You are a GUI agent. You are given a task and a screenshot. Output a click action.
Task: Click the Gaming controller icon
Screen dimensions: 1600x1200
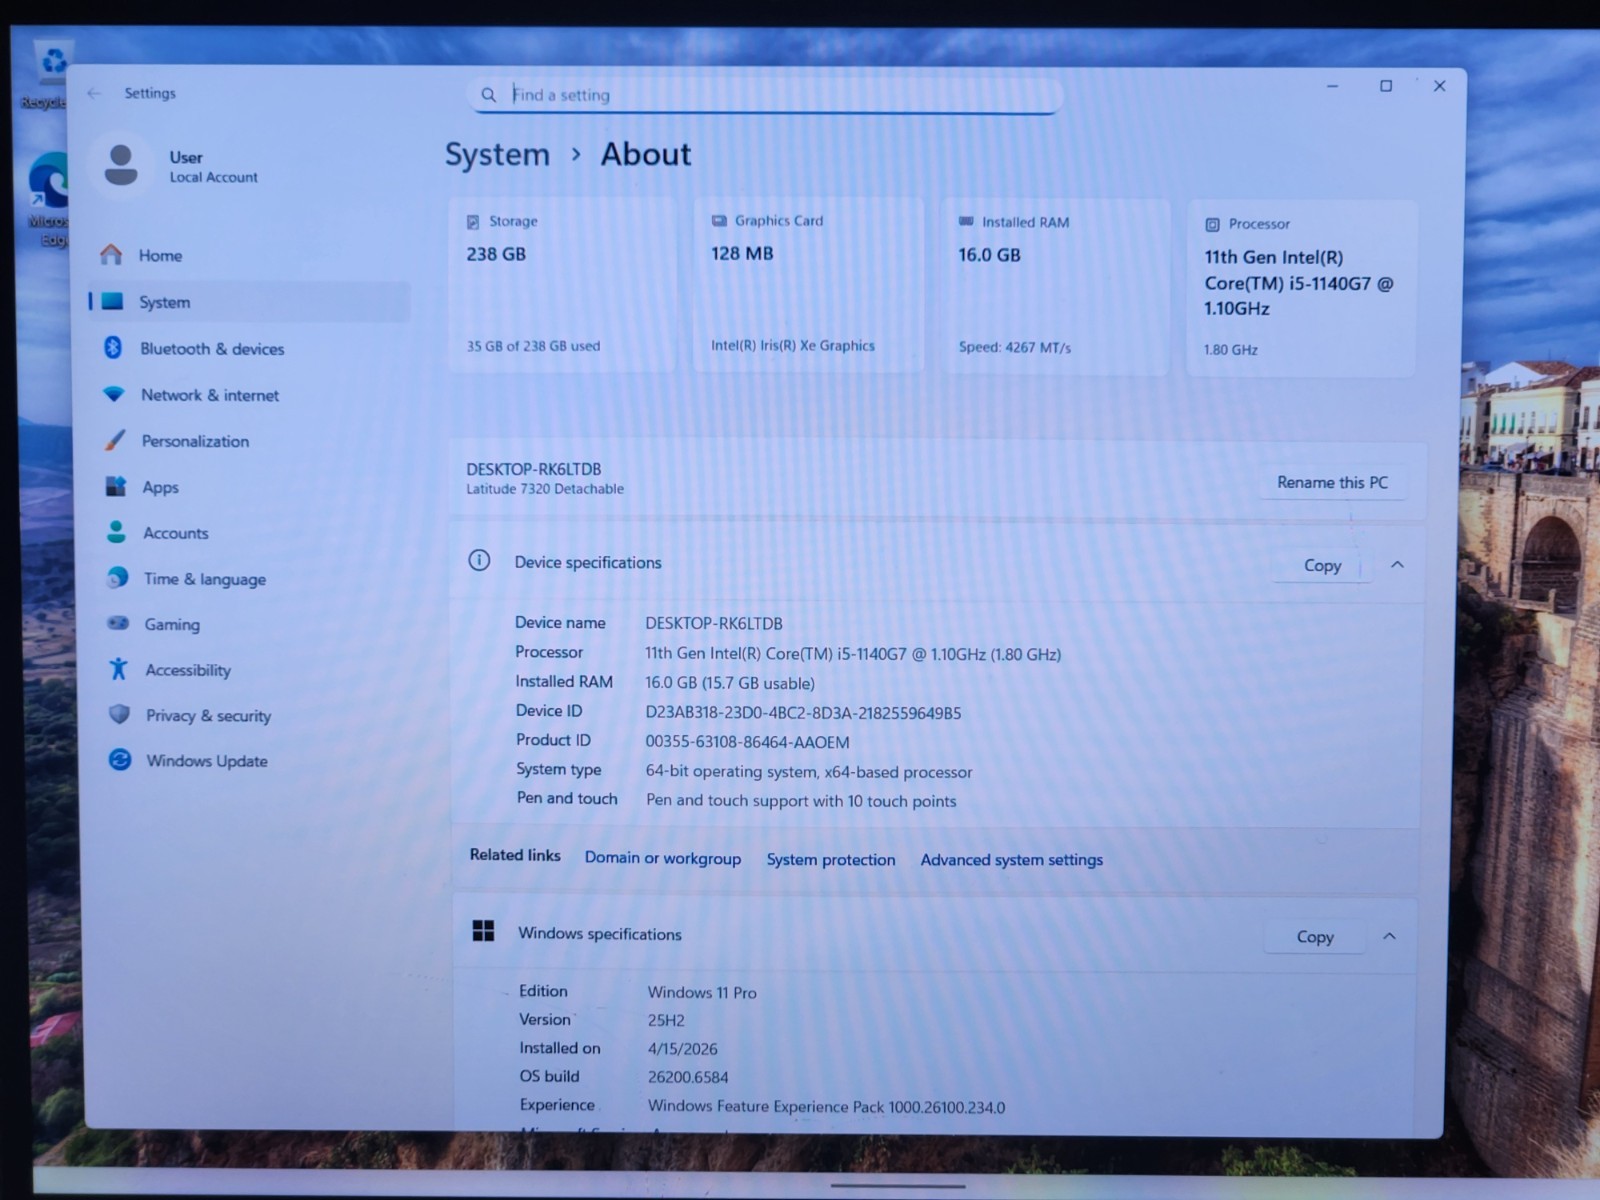click(118, 623)
